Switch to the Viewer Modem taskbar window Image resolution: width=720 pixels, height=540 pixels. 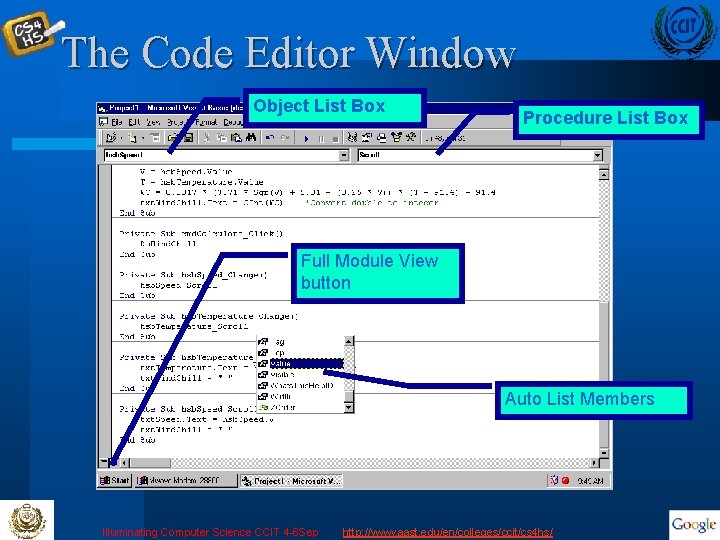click(186, 480)
